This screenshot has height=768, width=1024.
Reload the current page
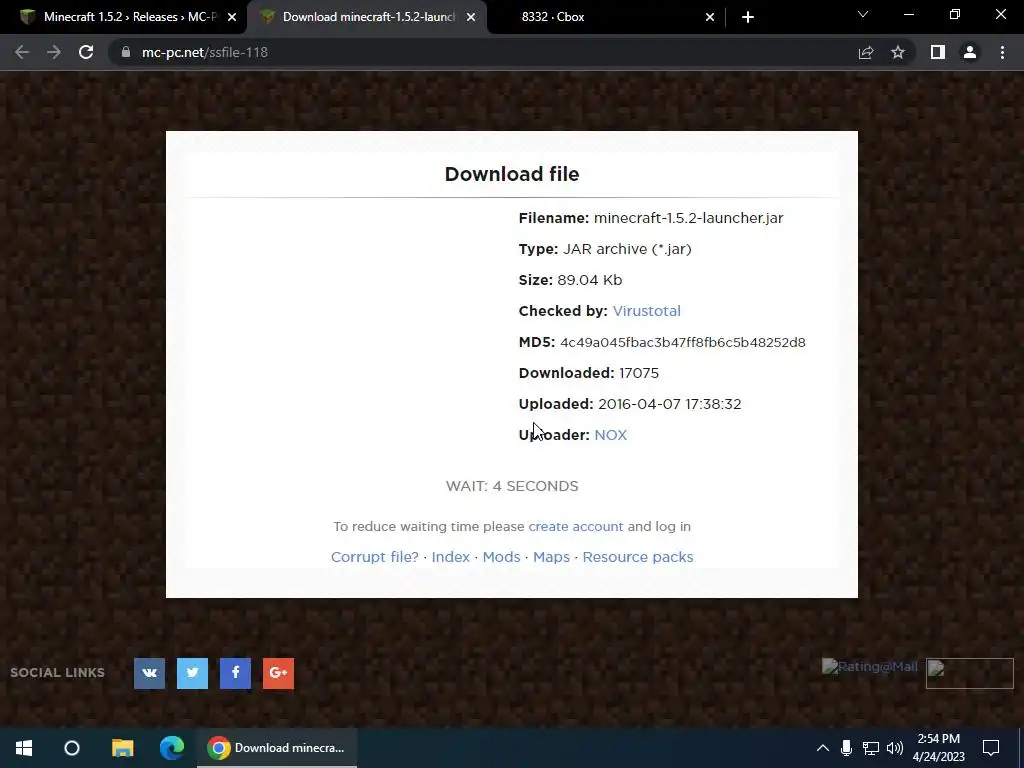[x=86, y=52]
